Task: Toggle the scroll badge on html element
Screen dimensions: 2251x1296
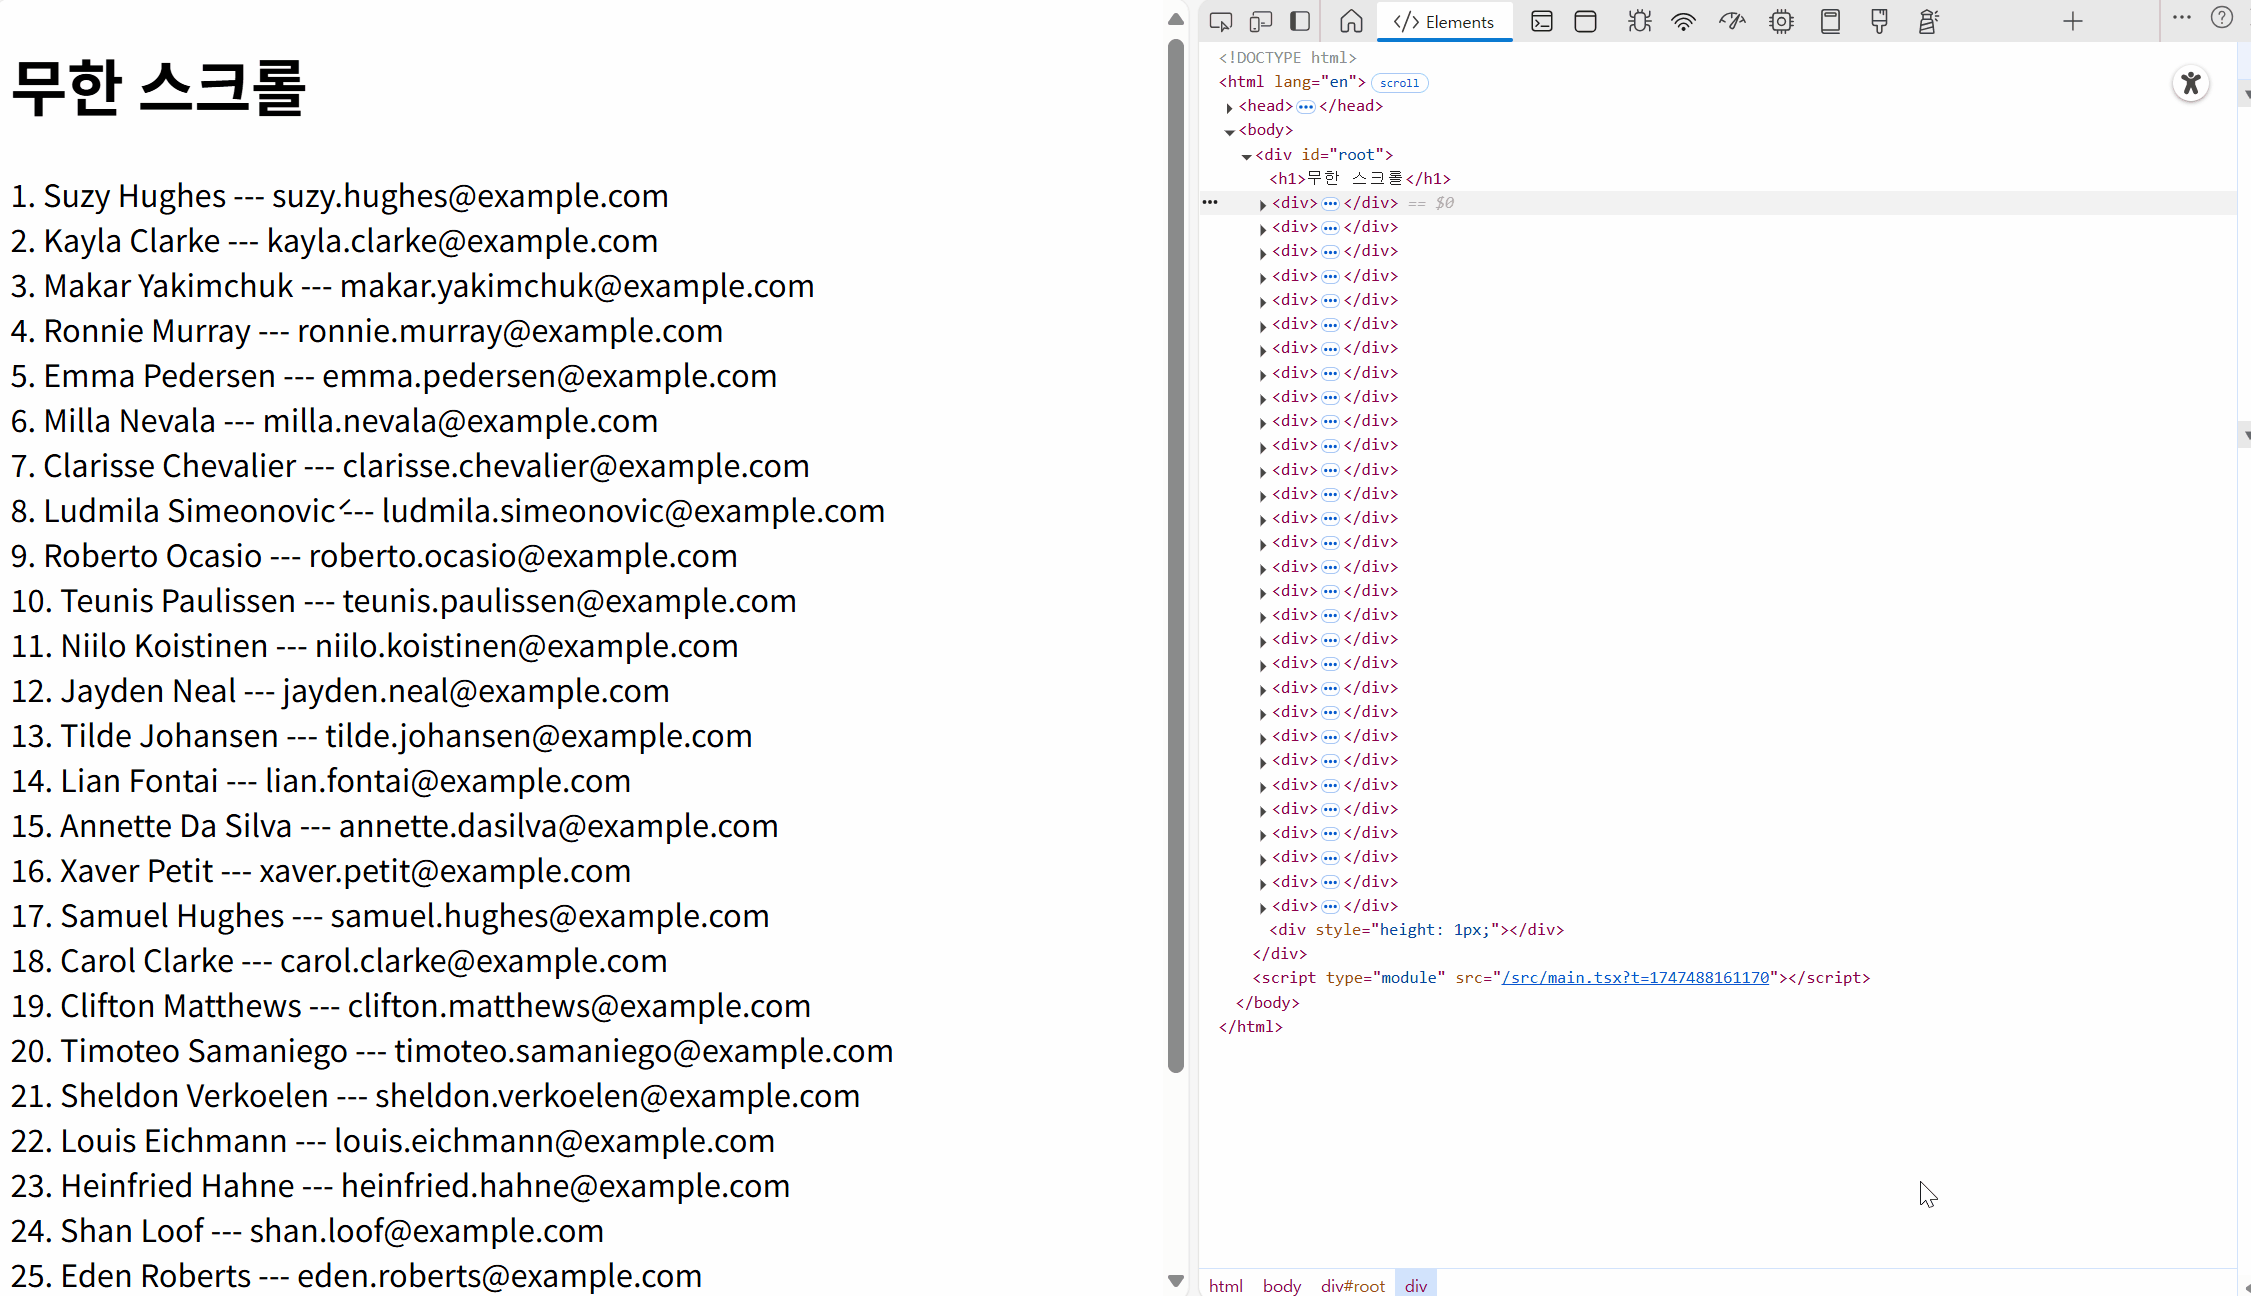Action: pos(1399,83)
